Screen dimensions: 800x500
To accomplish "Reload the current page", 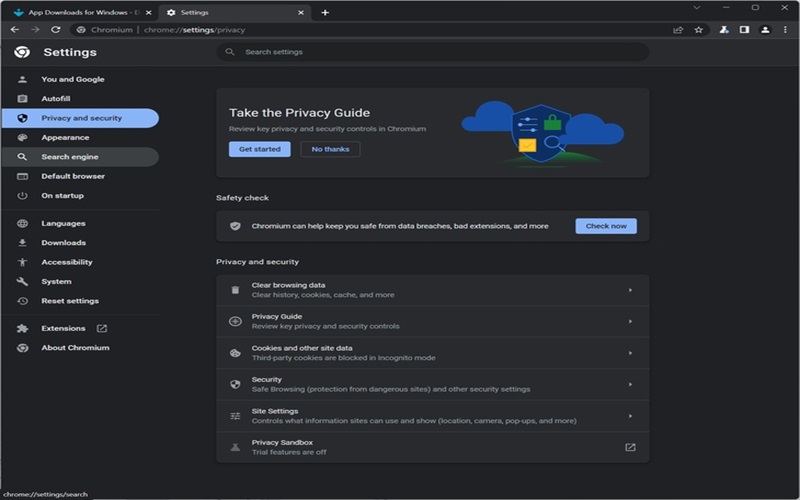I will [56, 30].
